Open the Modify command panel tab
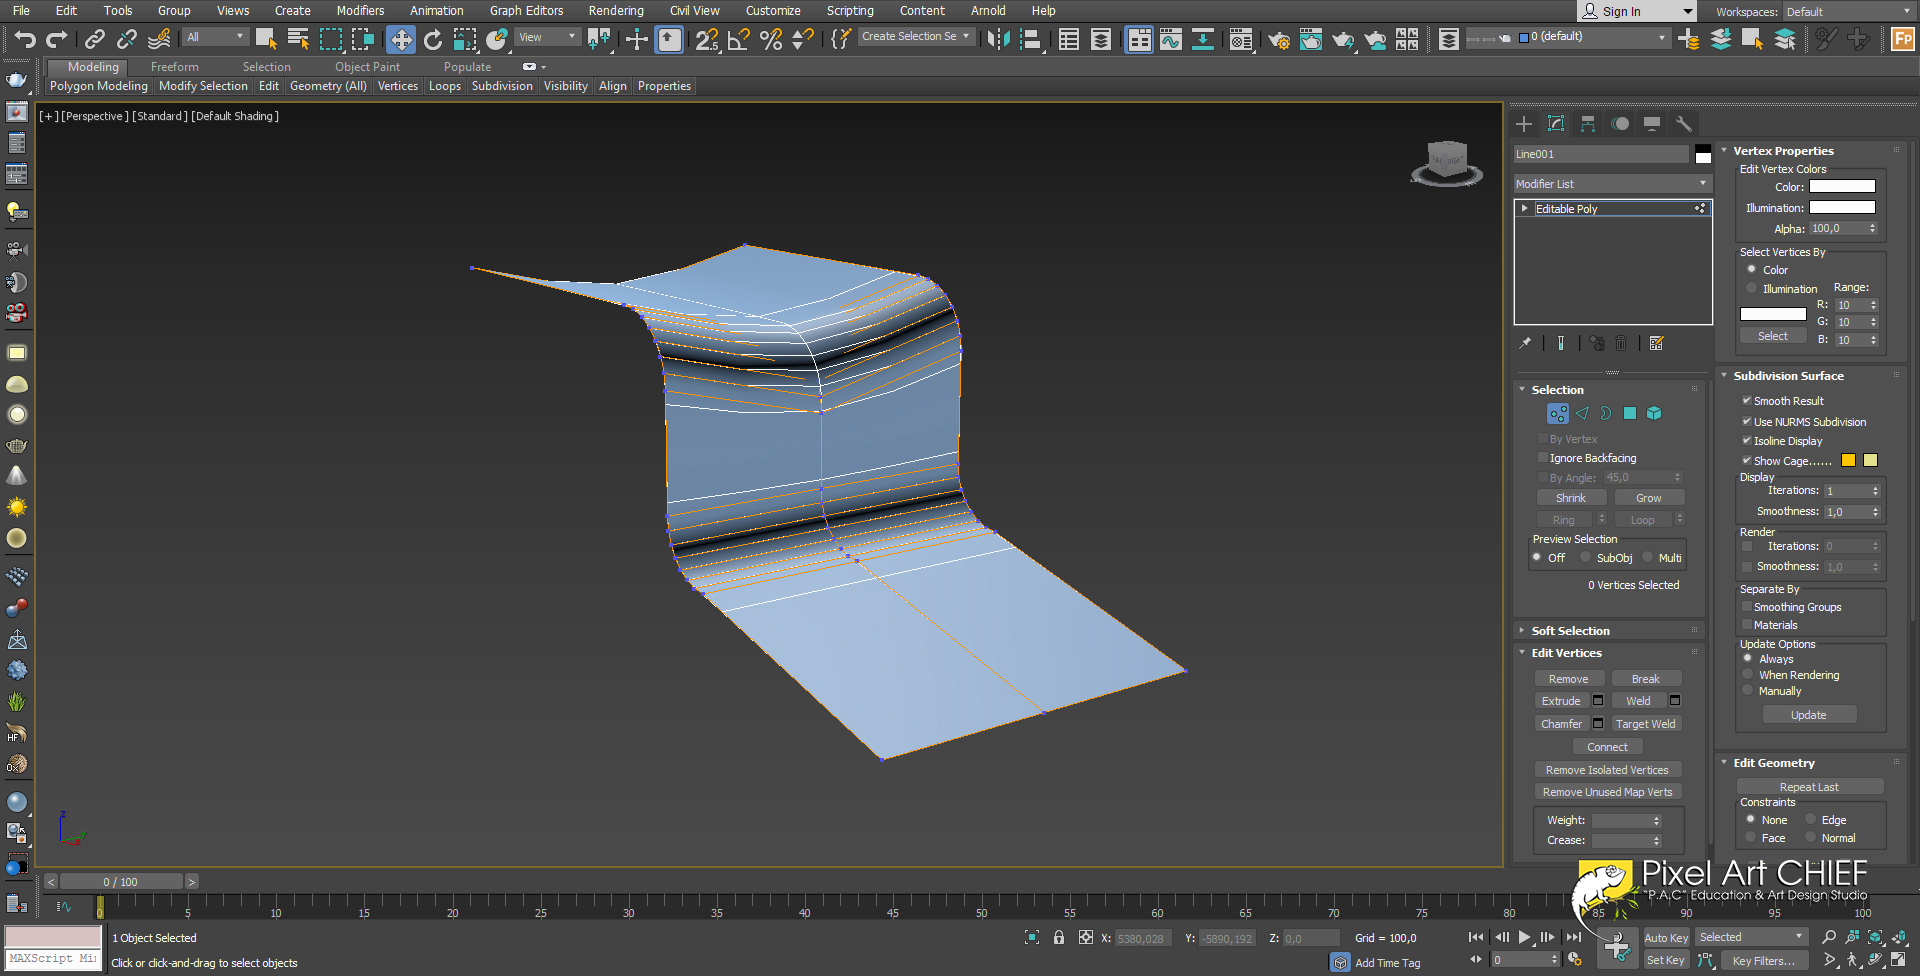1920x976 pixels. (1556, 124)
